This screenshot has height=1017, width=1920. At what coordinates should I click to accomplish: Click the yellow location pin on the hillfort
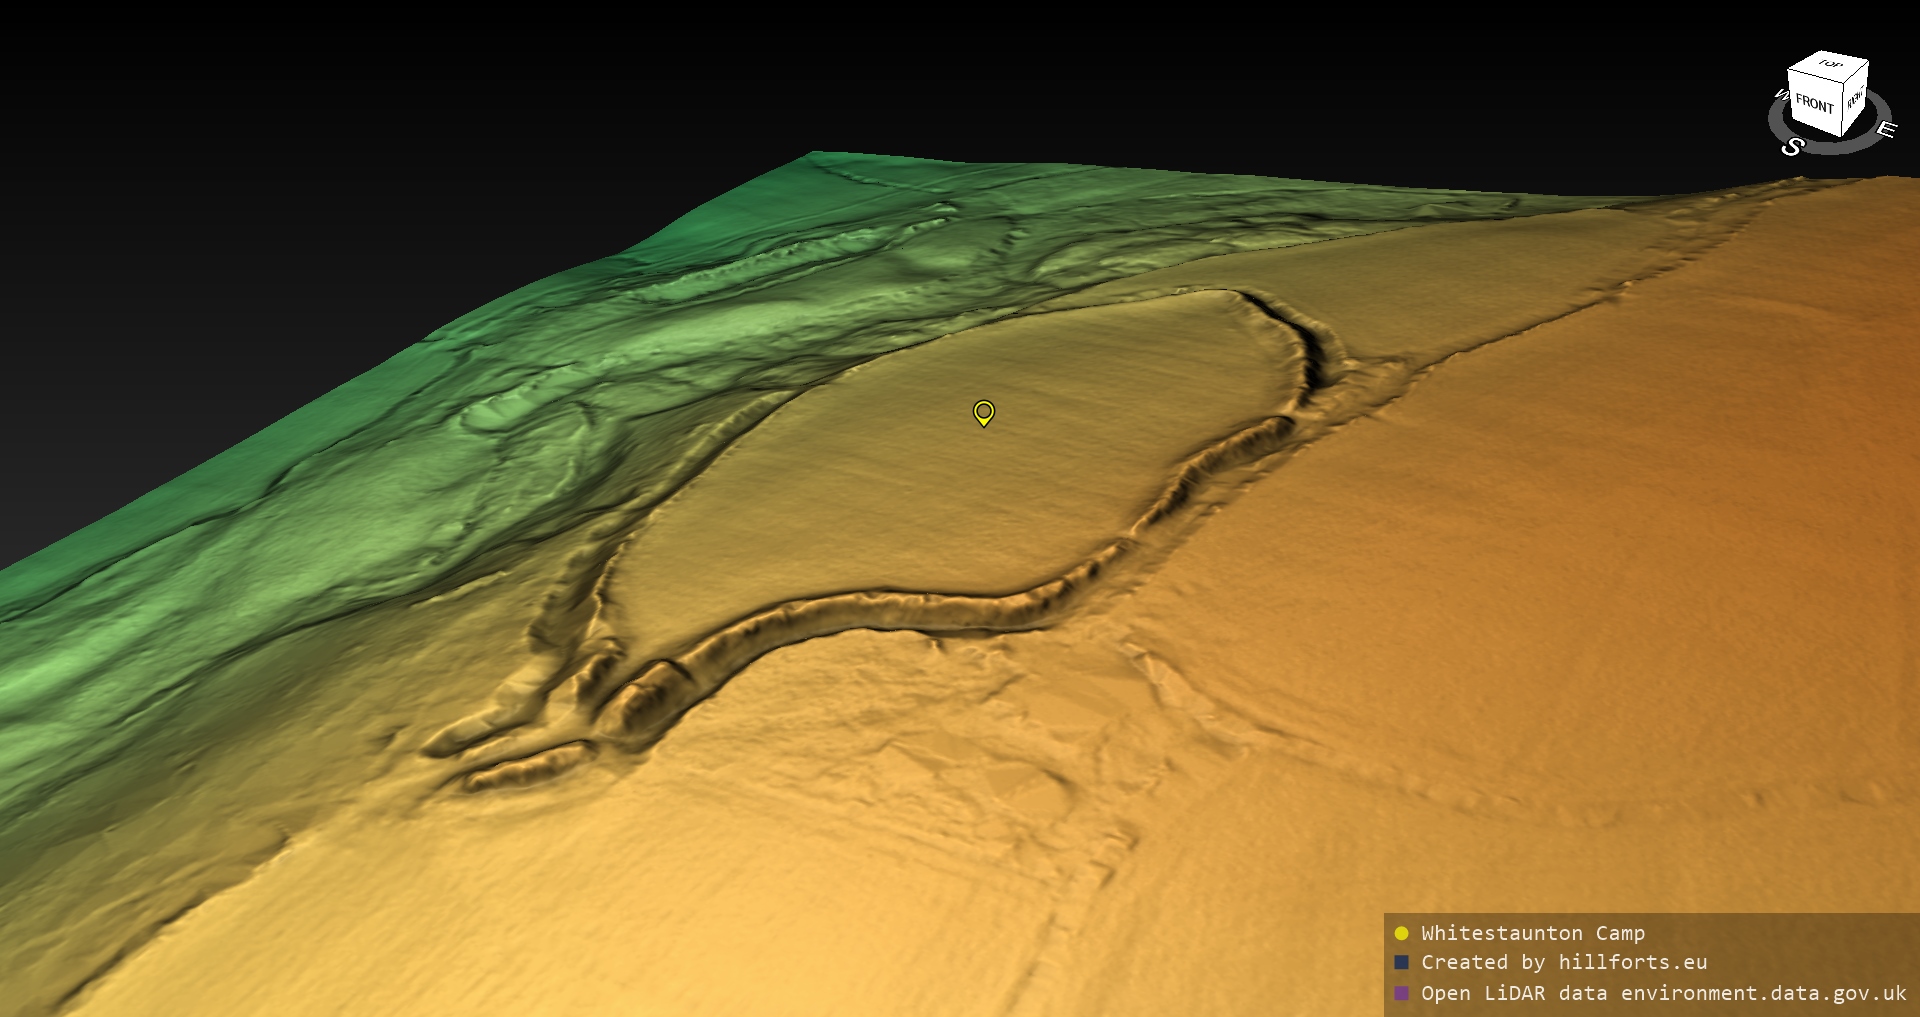pyautogui.click(x=984, y=412)
